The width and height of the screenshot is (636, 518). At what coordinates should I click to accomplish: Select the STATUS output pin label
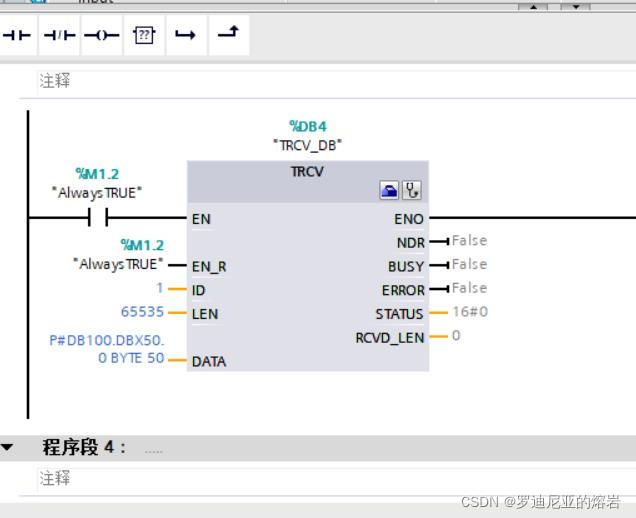point(399,314)
